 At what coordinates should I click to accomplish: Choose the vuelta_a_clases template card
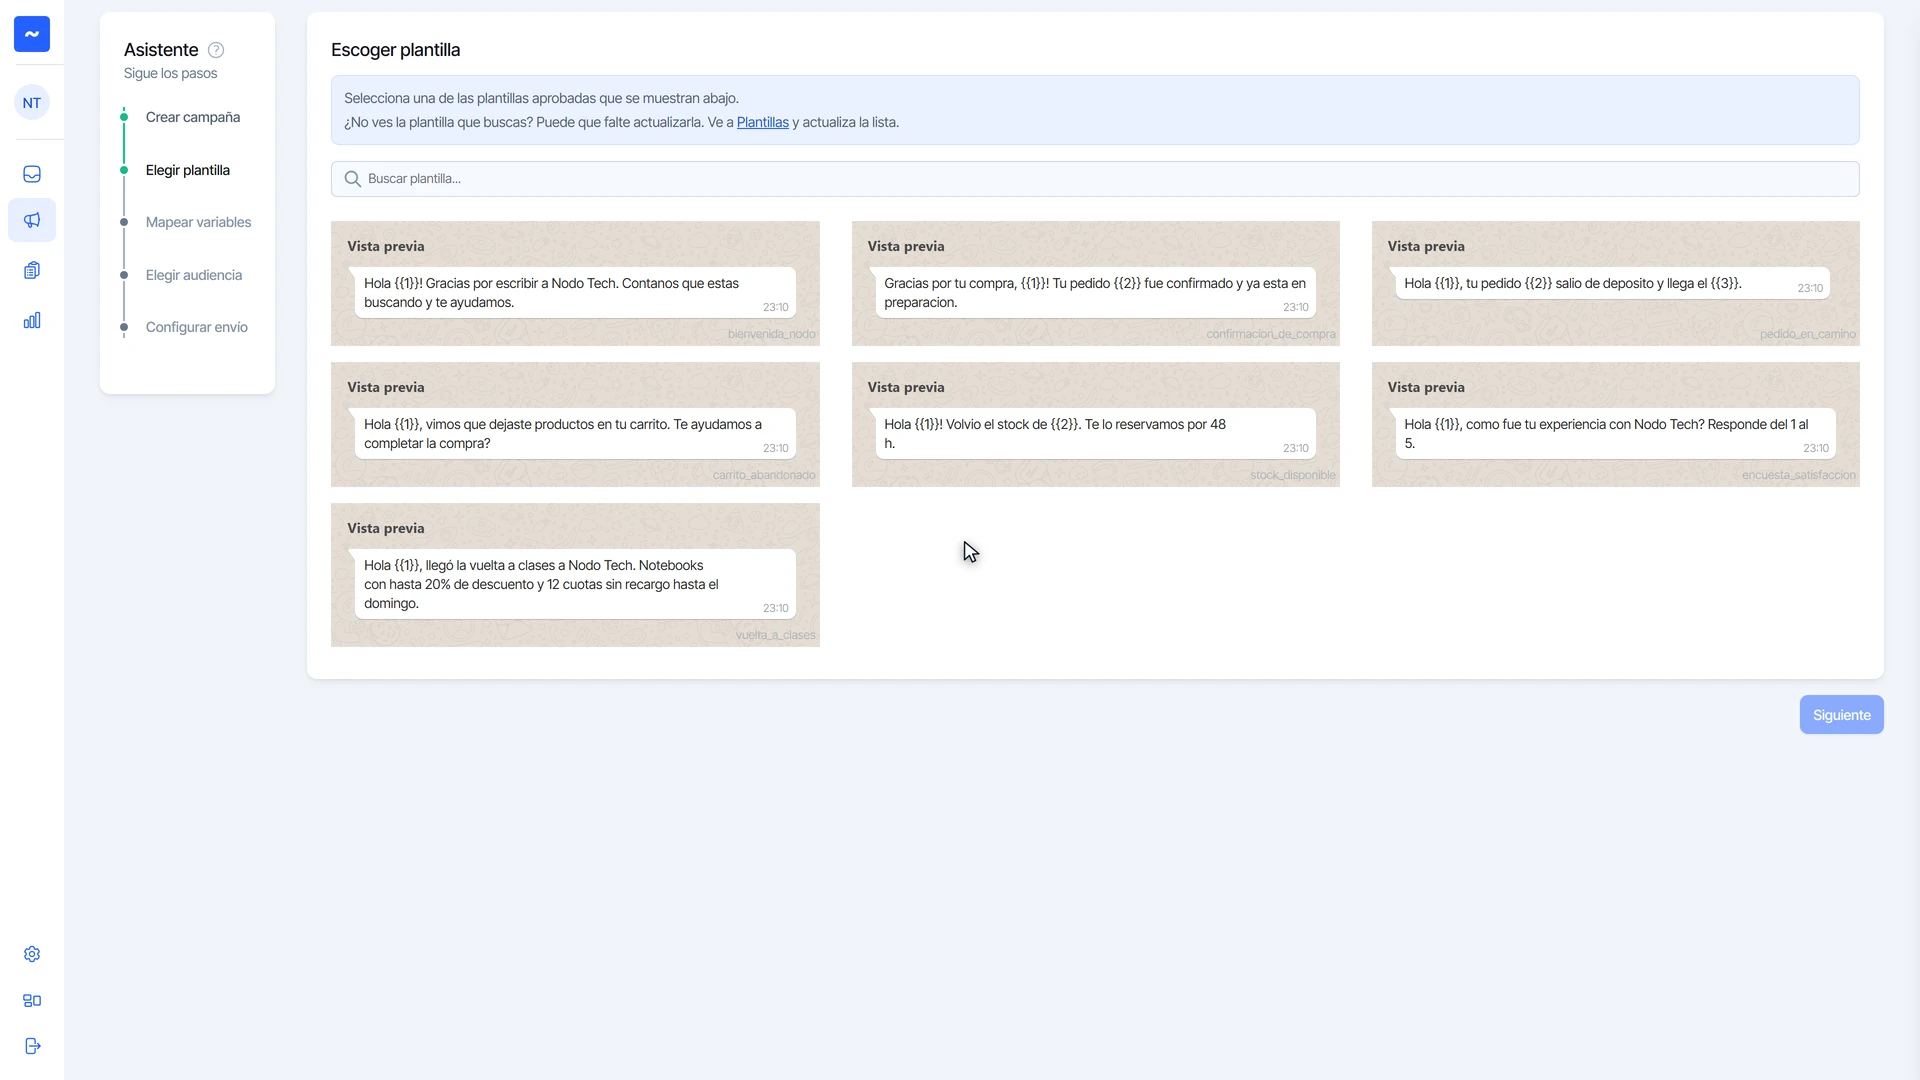pyautogui.click(x=575, y=575)
